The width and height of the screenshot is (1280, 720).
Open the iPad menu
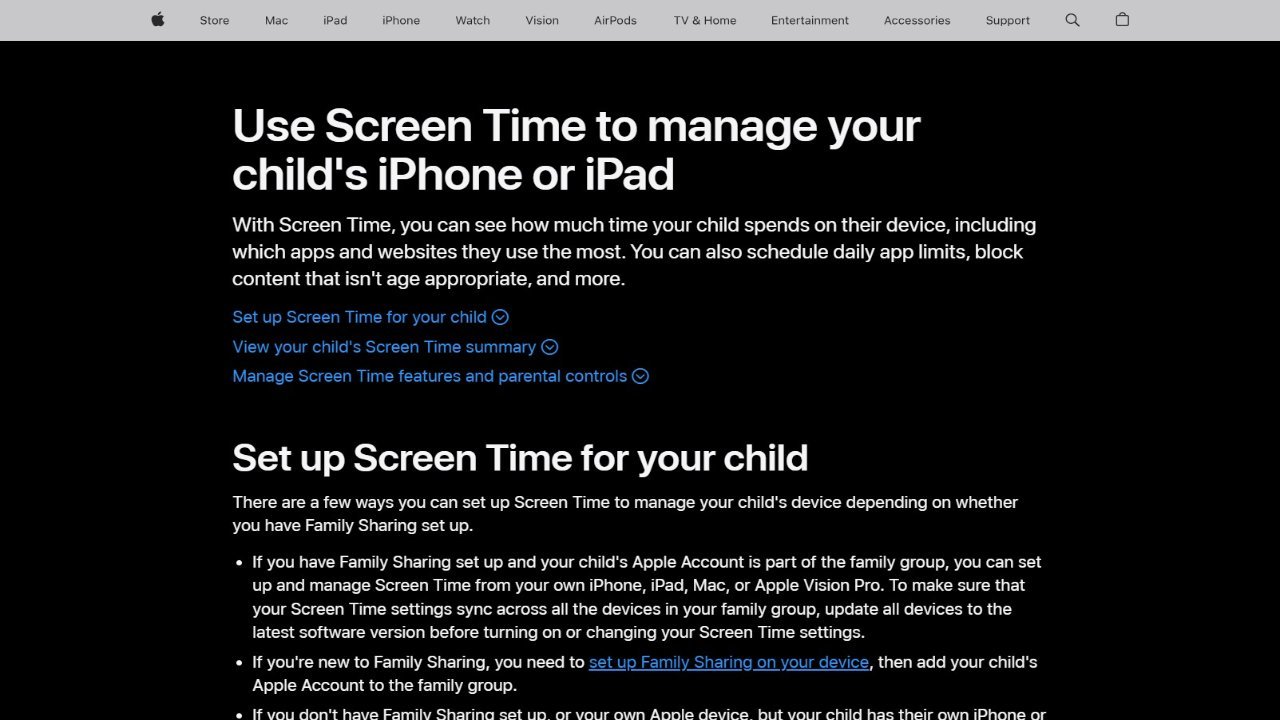335,20
